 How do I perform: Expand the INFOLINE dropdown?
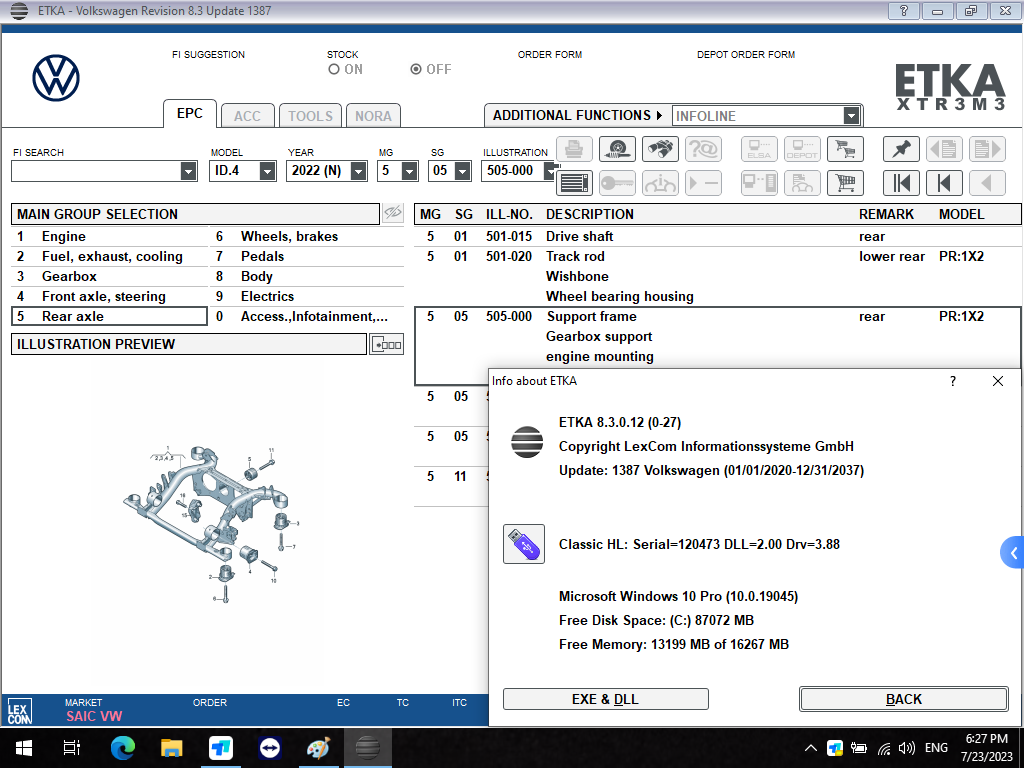tap(850, 116)
